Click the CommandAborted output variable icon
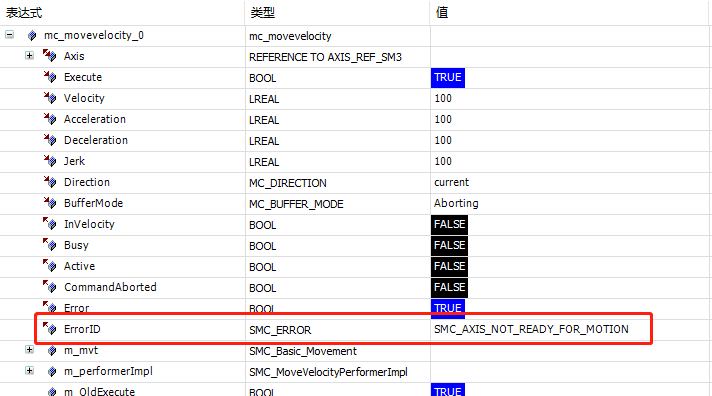 tap(50, 287)
